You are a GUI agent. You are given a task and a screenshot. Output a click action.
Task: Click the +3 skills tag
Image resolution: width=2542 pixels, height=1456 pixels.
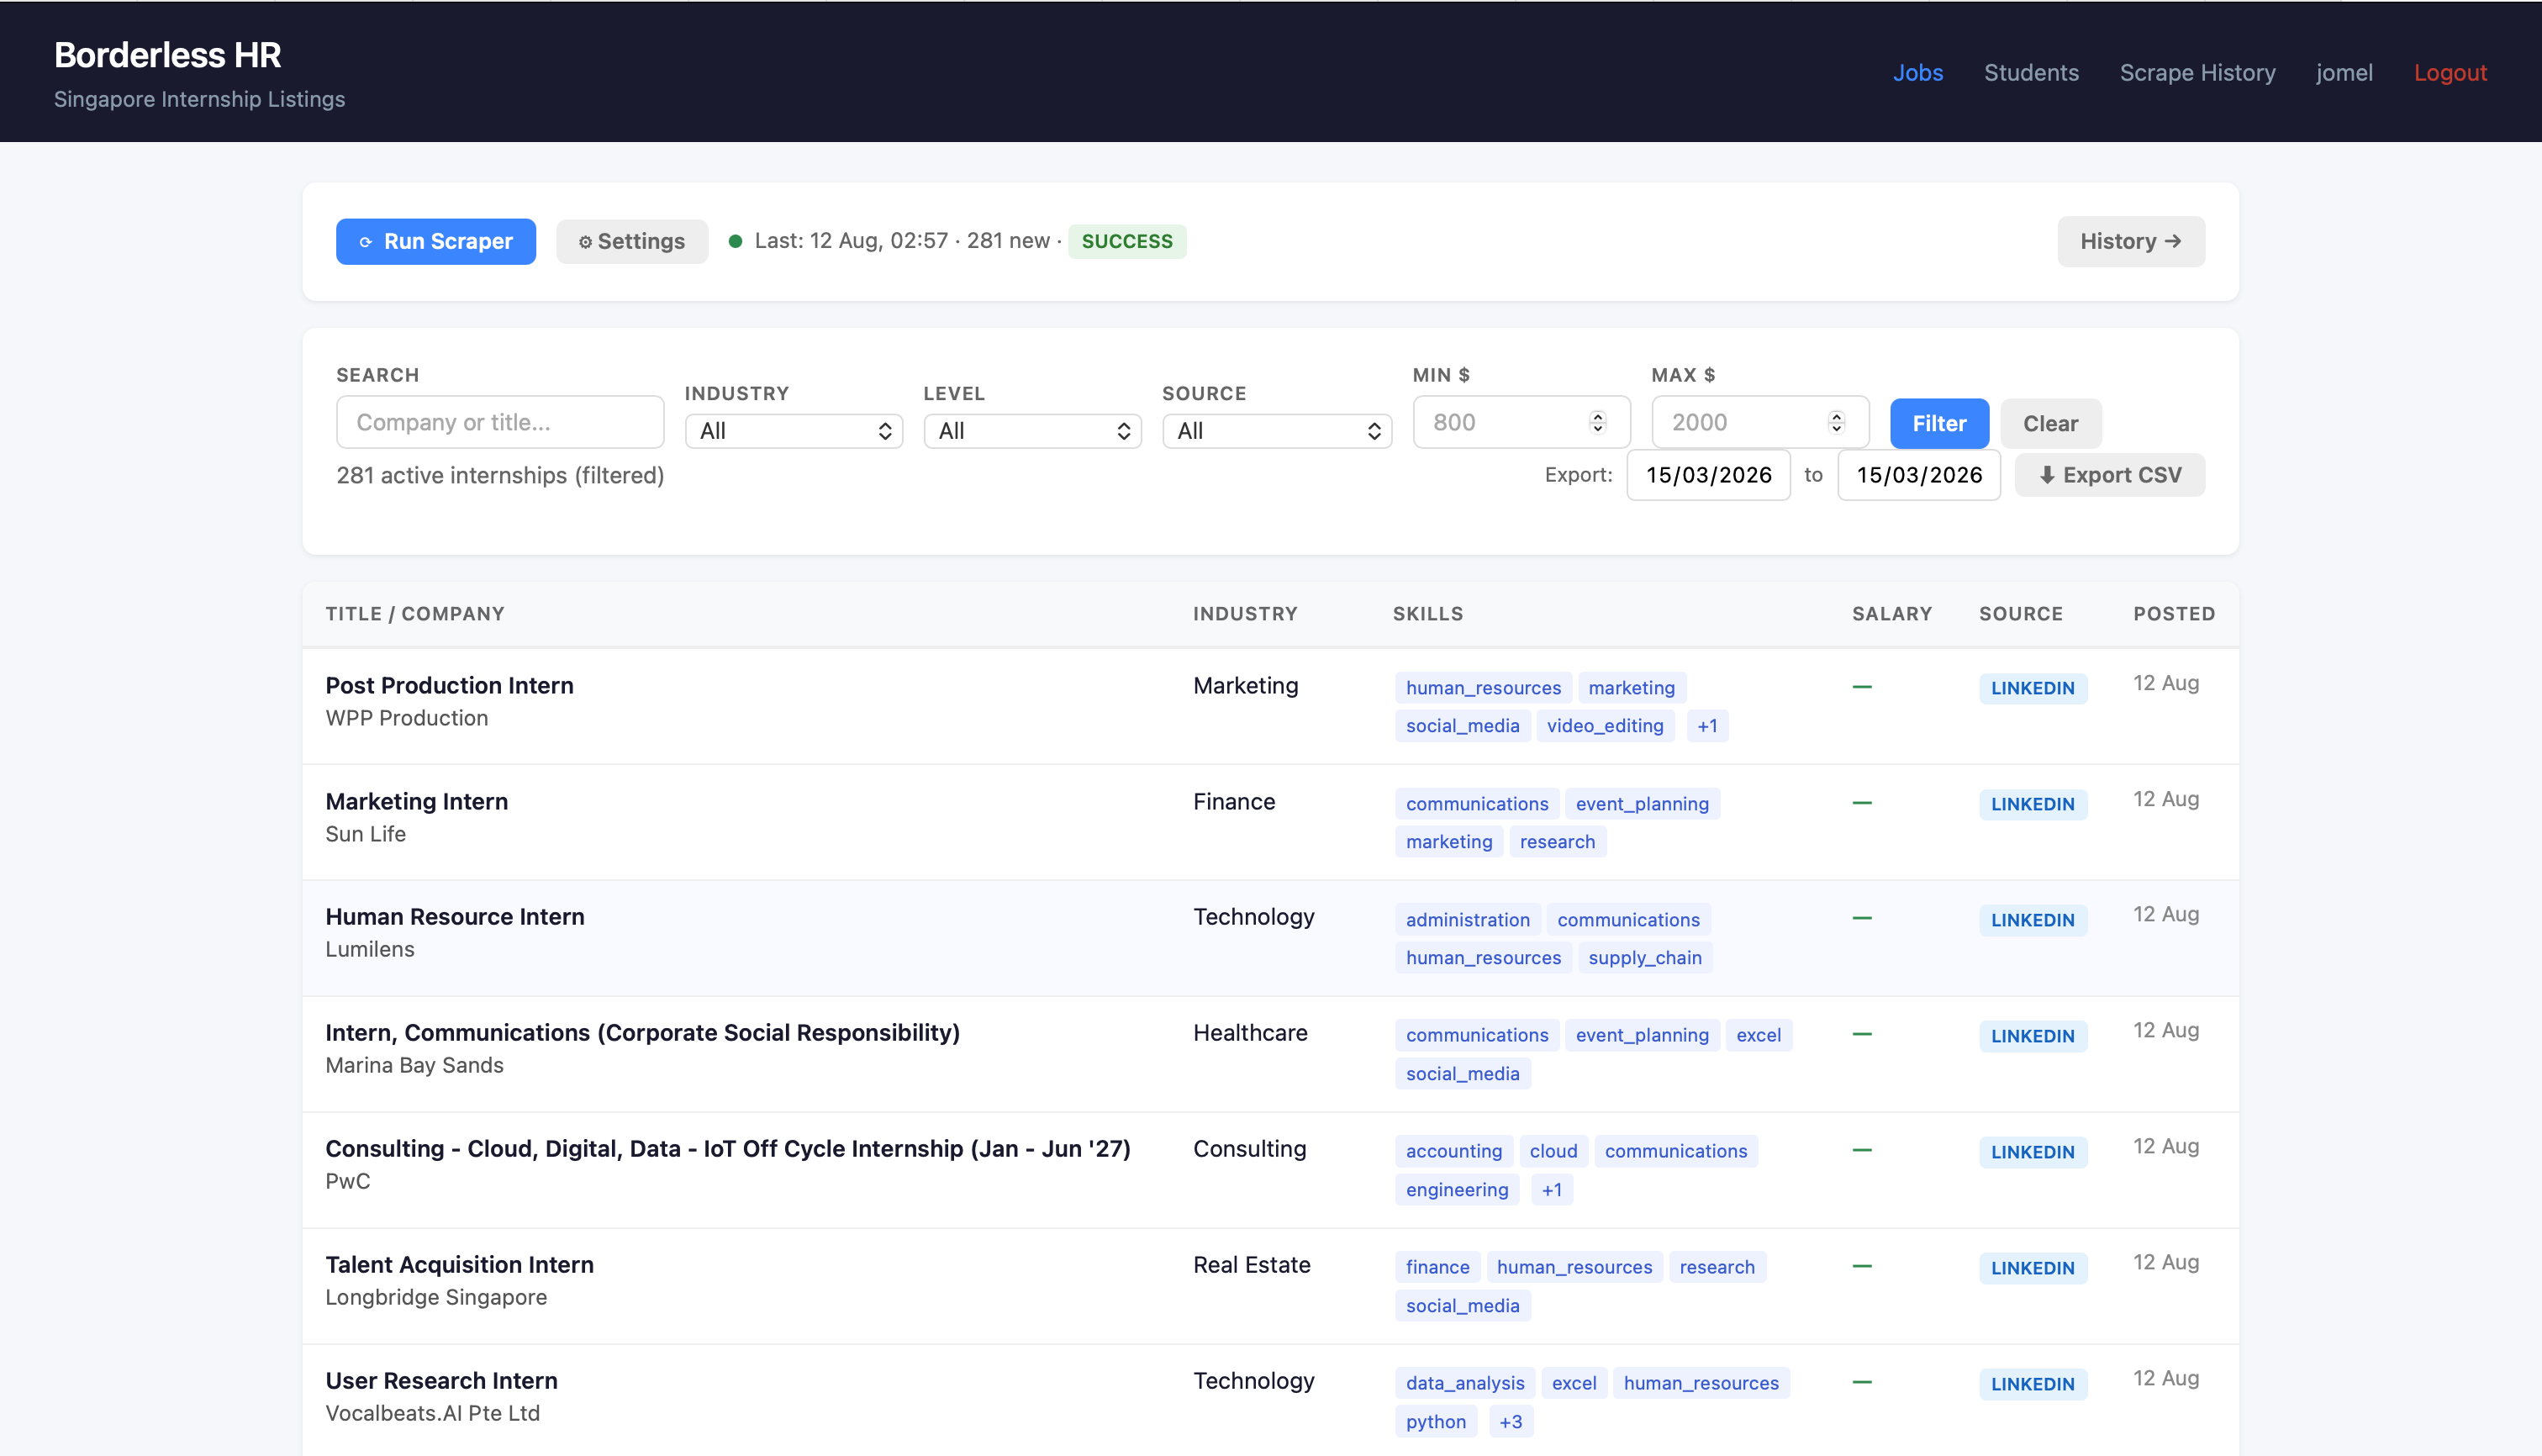1510,1422
